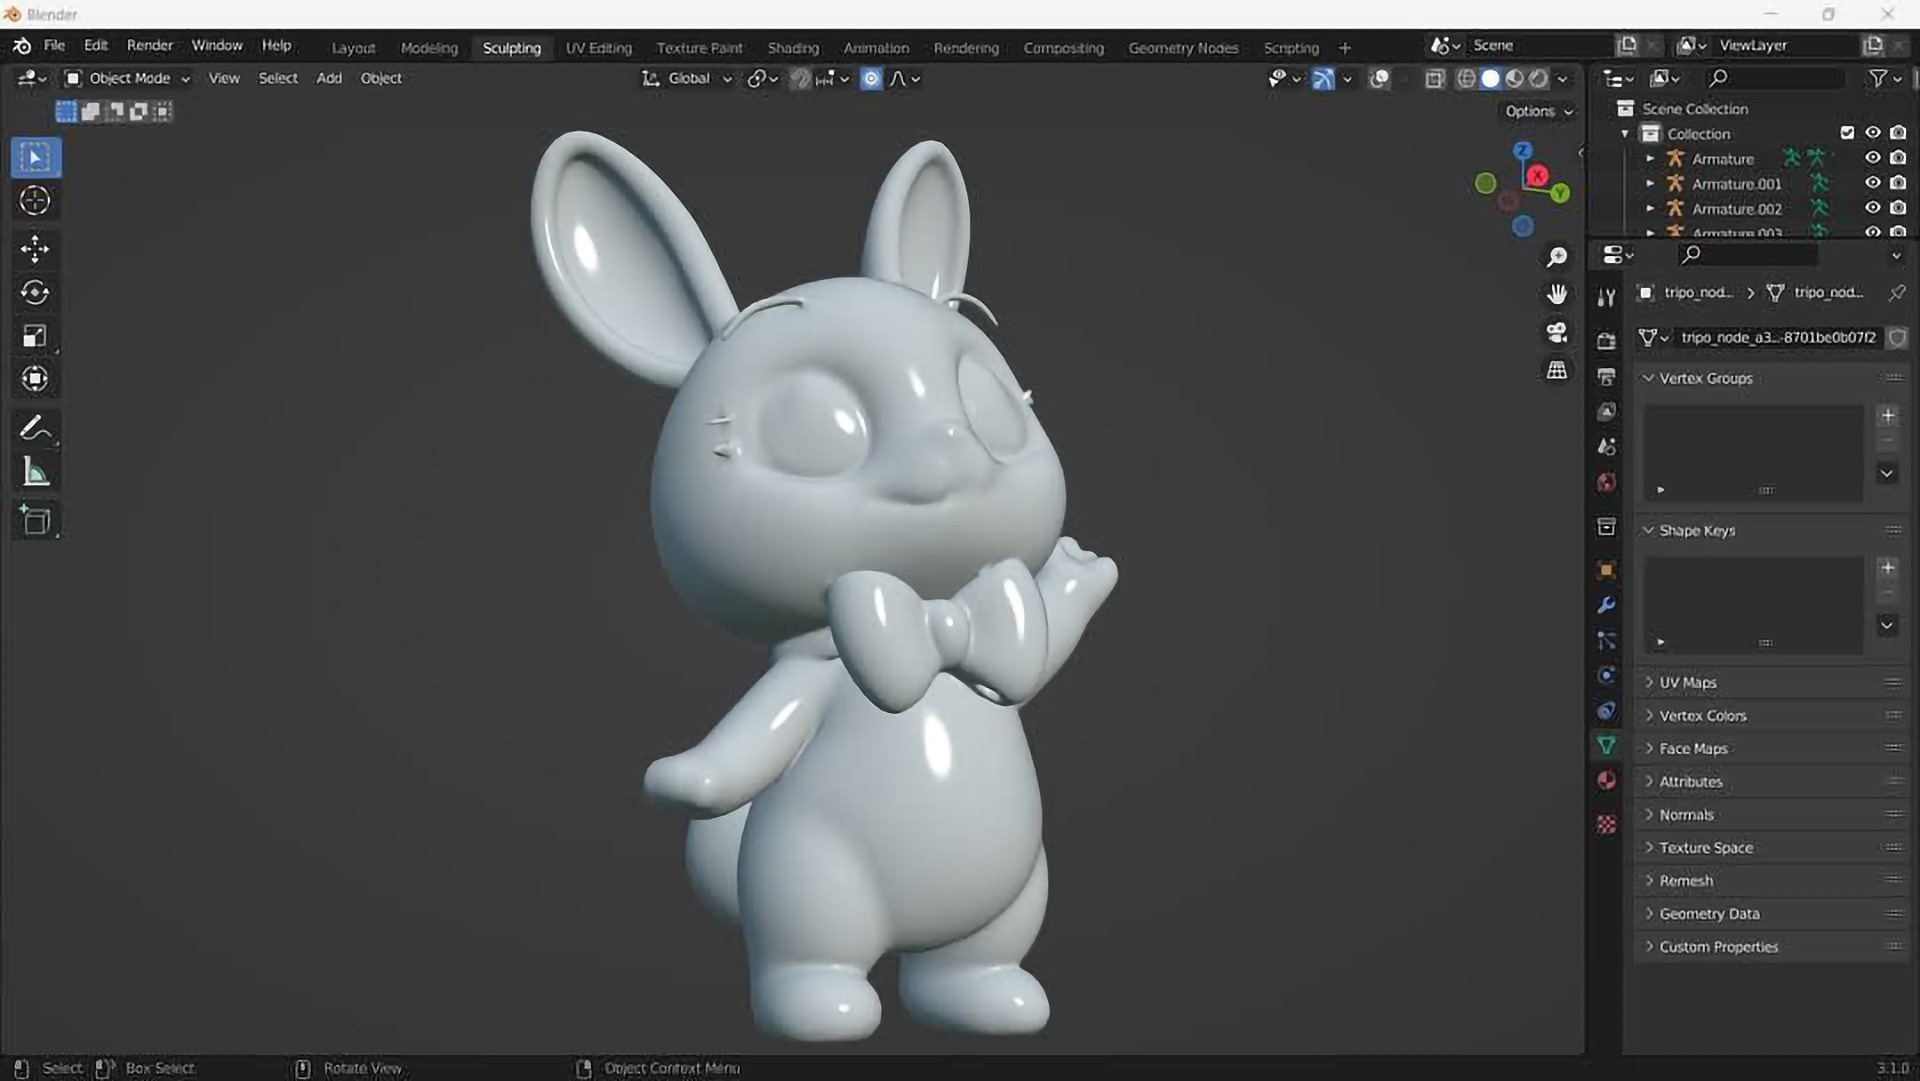Open the Object Mode dropdown
The width and height of the screenshot is (1920, 1081).
tap(127, 78)
